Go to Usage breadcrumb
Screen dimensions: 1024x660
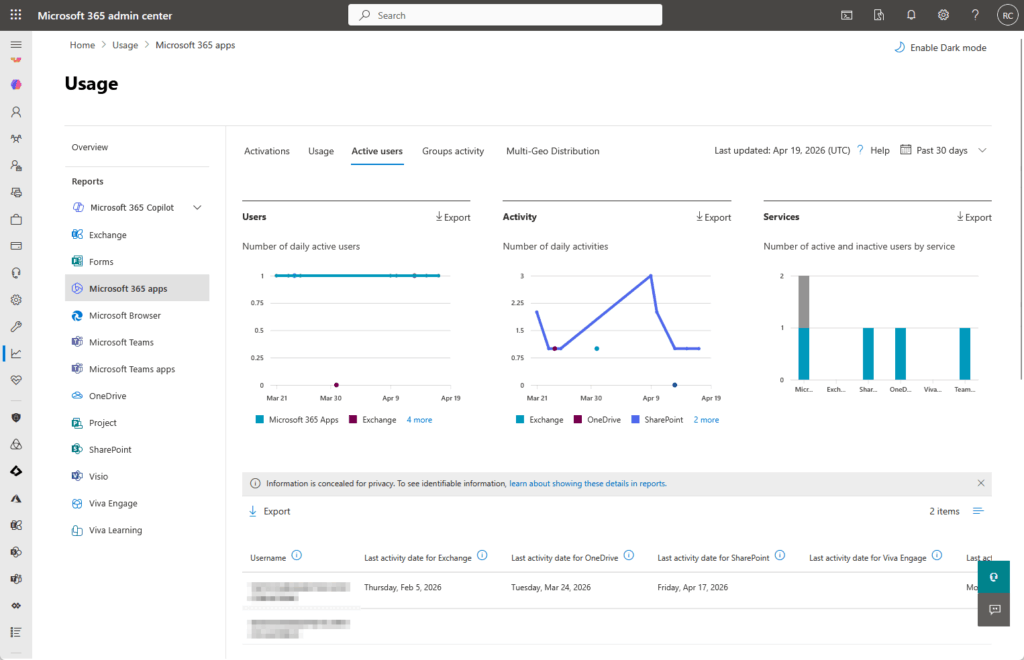pyautogui.click(x=125, y=45)
